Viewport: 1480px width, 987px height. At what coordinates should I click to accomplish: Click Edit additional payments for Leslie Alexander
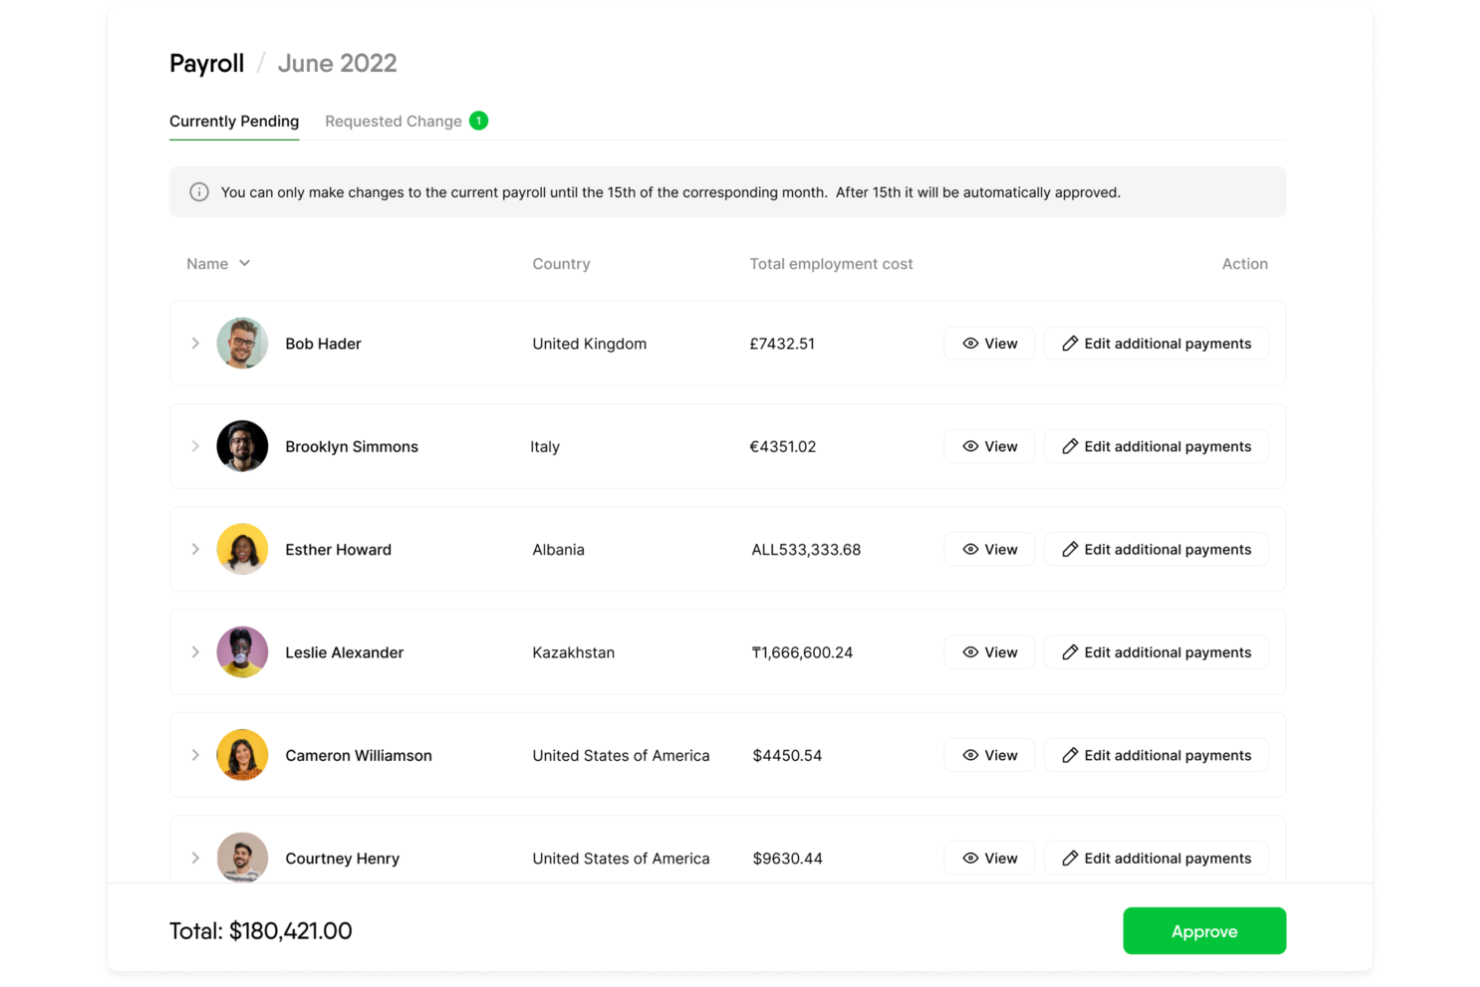point(1156,652)
